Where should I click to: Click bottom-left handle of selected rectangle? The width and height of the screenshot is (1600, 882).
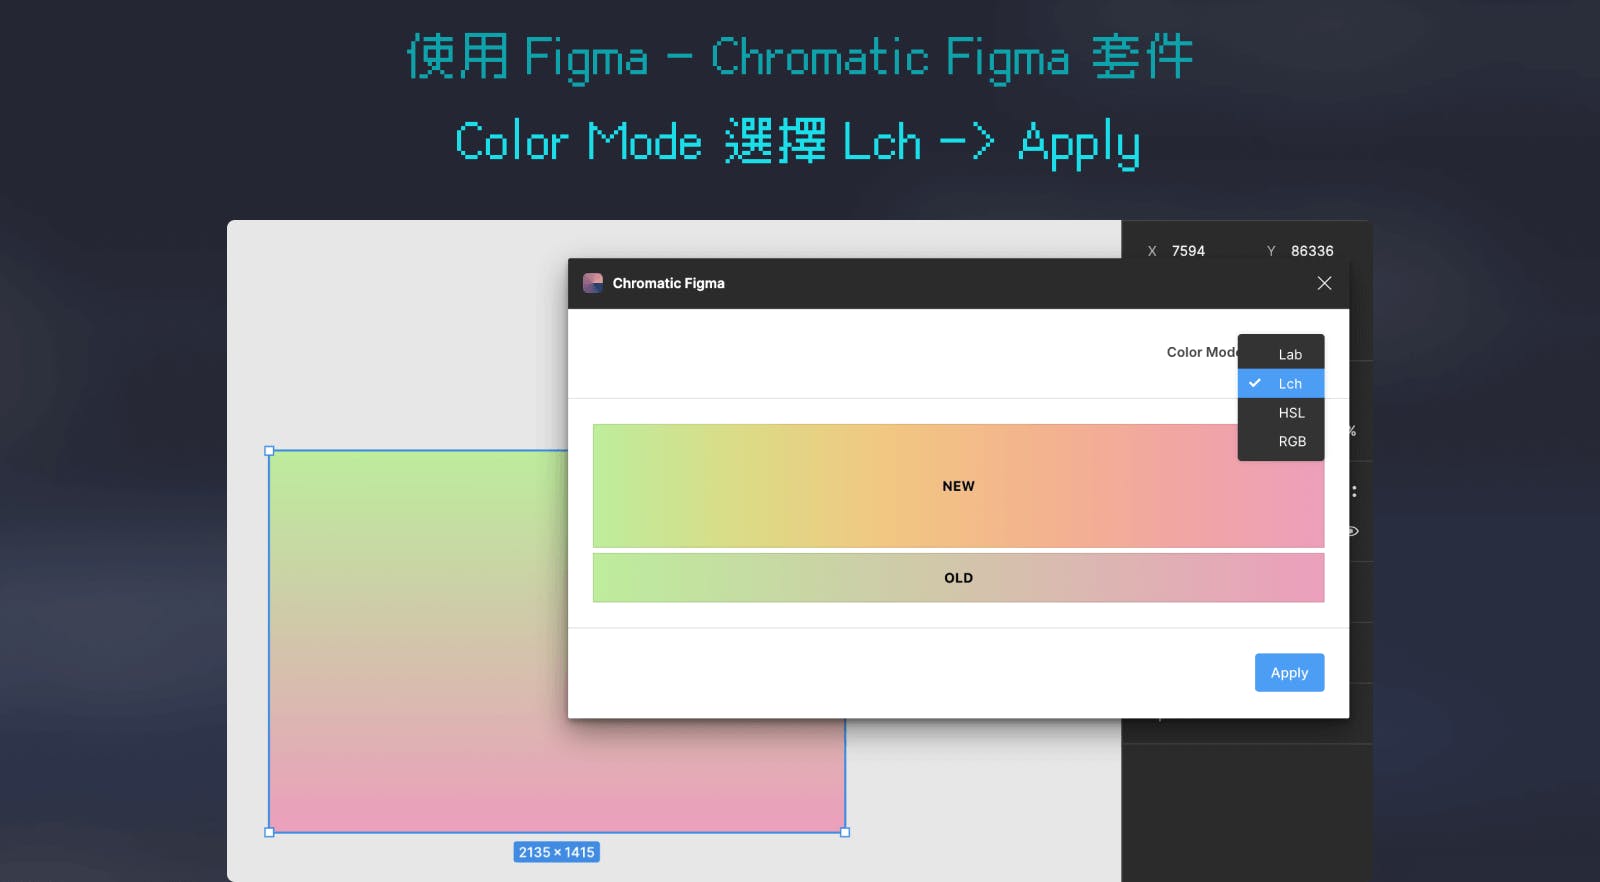coord(269,832)
